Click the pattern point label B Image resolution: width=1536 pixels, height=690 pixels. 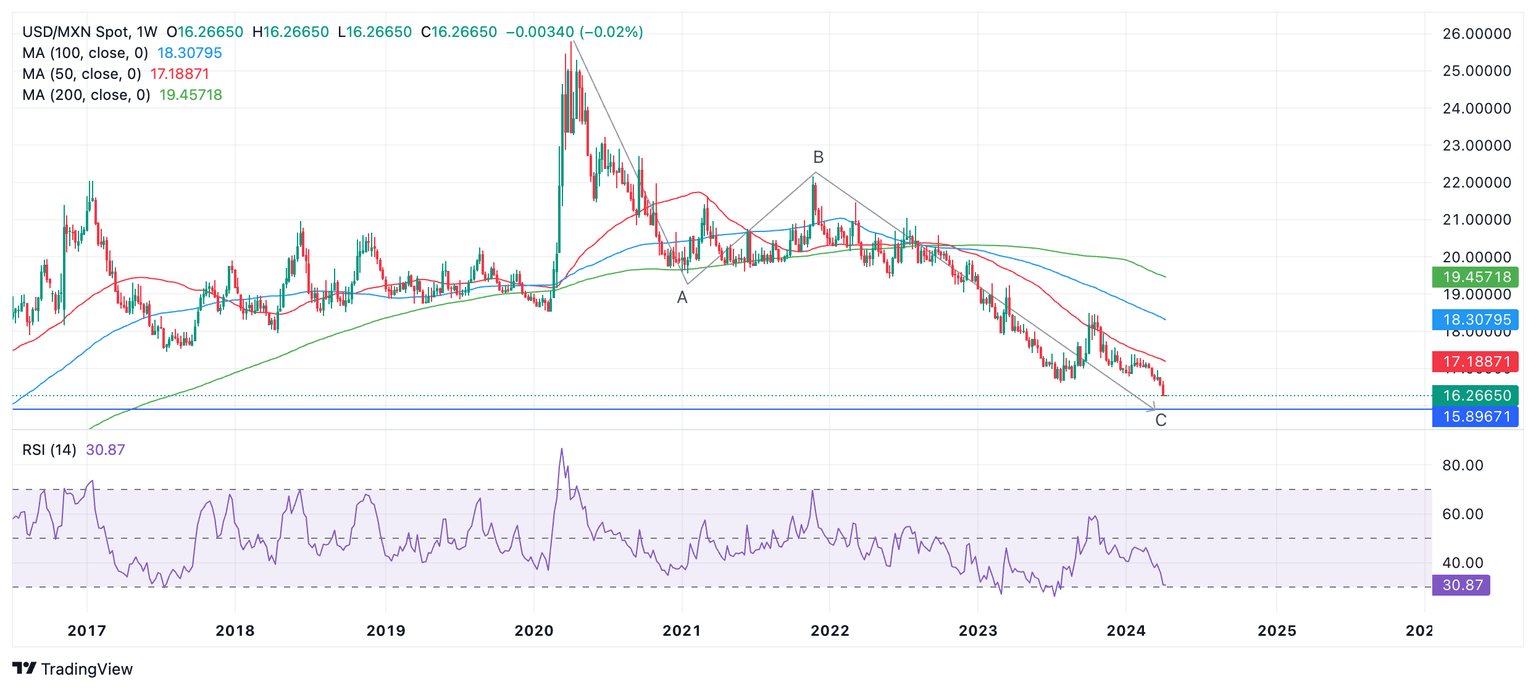click(818, 157)
